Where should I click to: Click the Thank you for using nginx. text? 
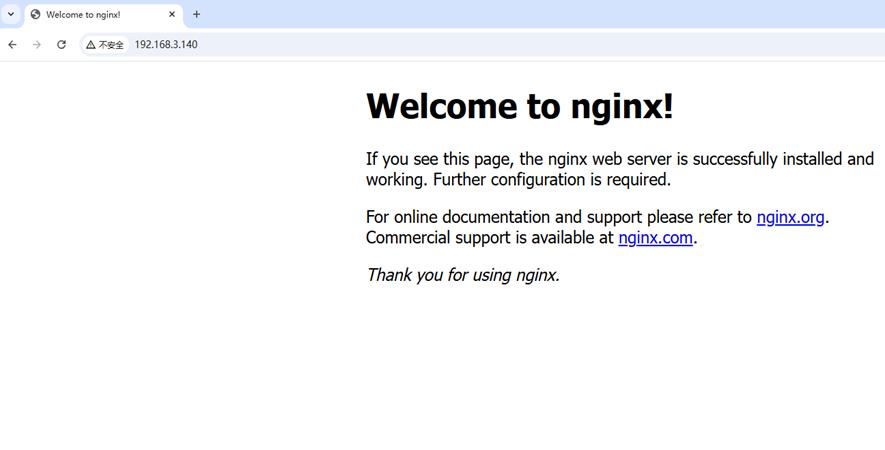(463, 274)
